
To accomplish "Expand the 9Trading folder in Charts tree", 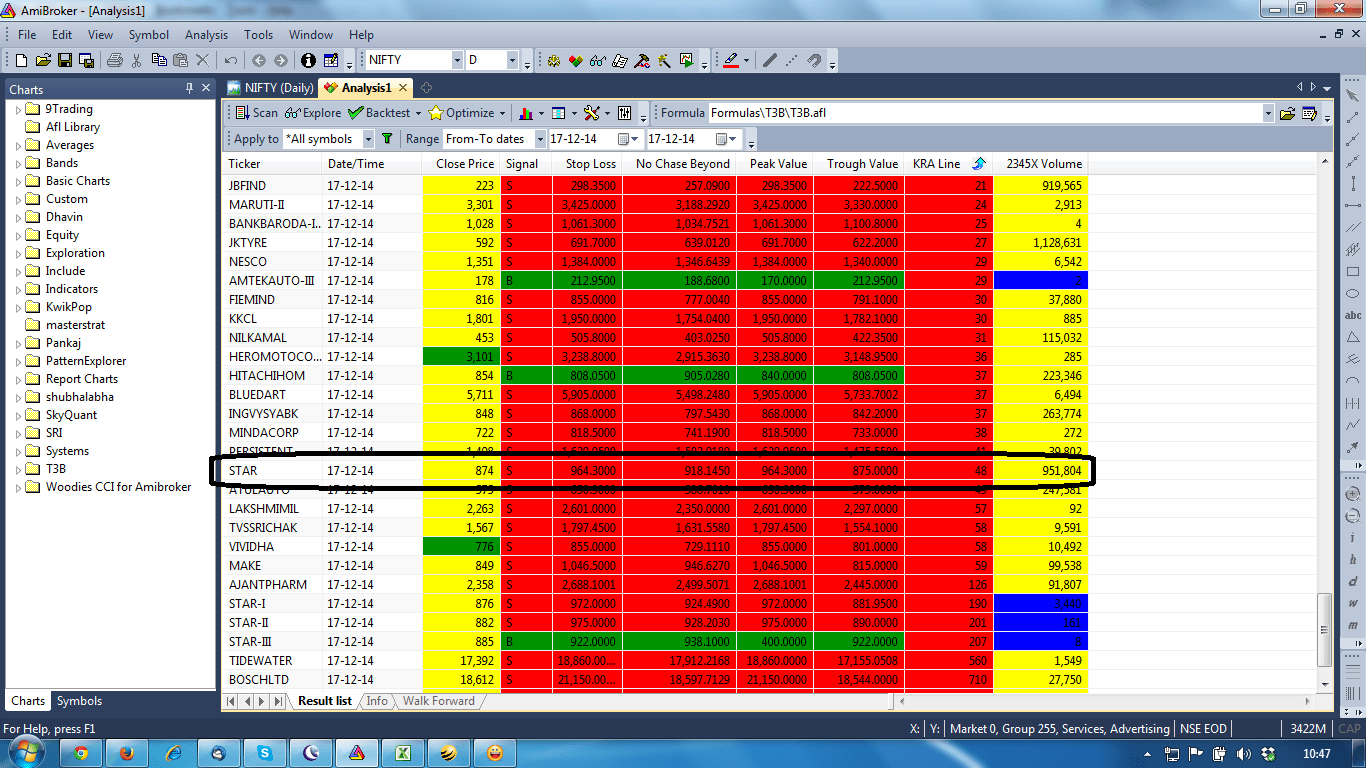I will (x=18, y=109).
